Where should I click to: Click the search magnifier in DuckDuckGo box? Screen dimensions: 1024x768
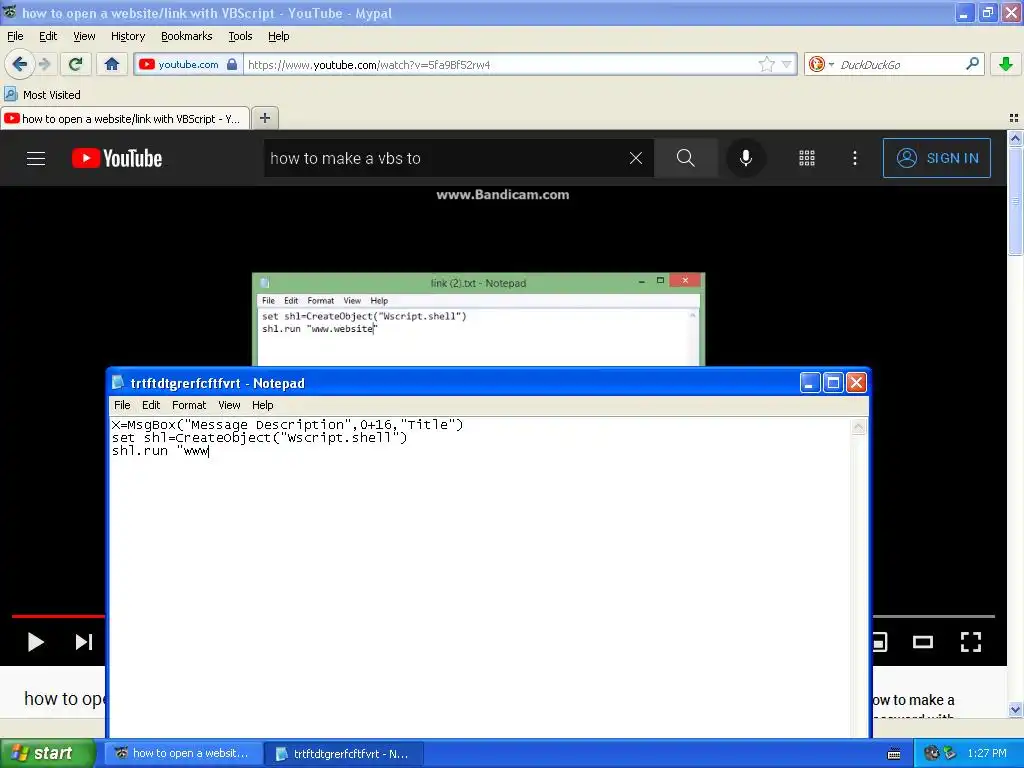coord(972,64)
